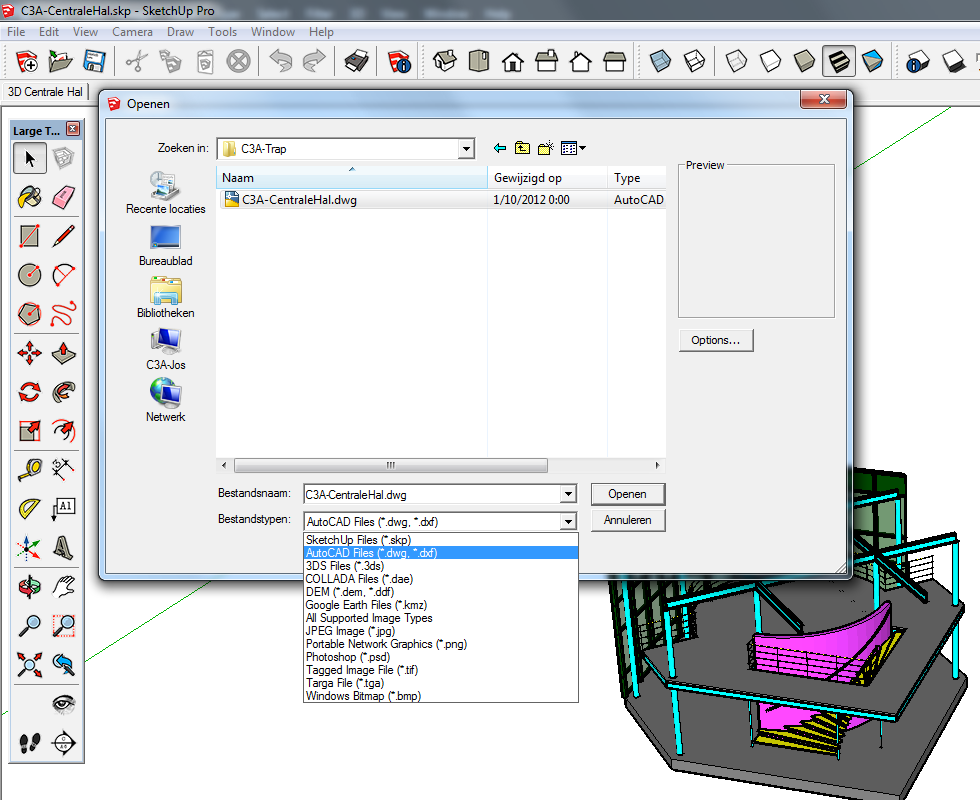Select the Arc tool
The width and height of the screenshot is (980, 800).
click(x=63, y=275)
